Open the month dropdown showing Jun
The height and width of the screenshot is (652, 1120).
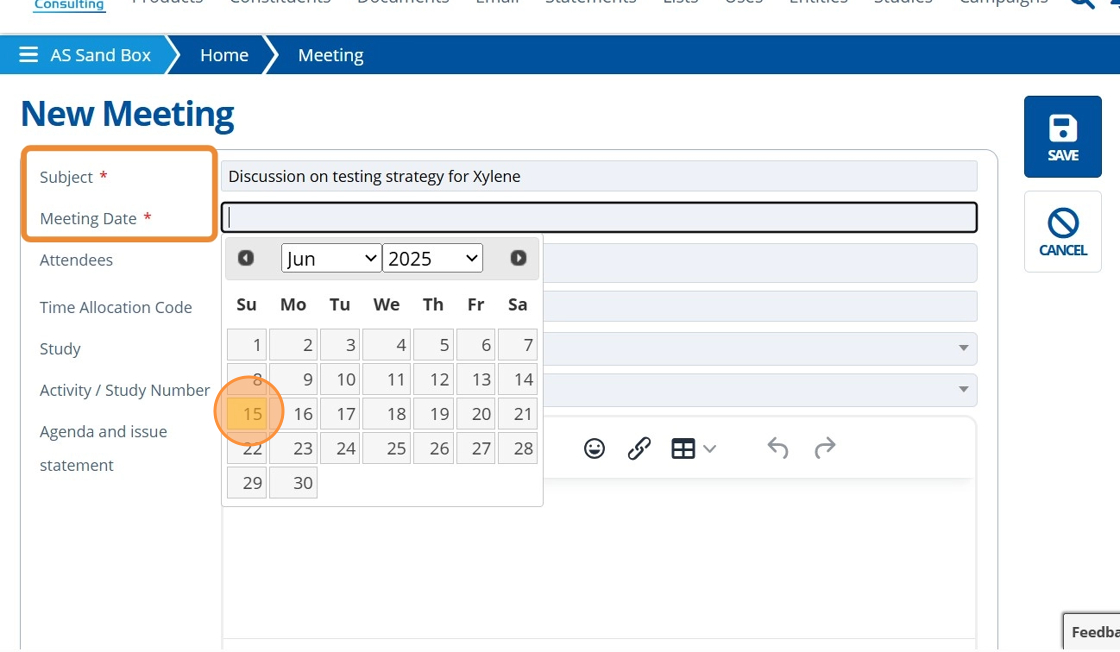331,258
